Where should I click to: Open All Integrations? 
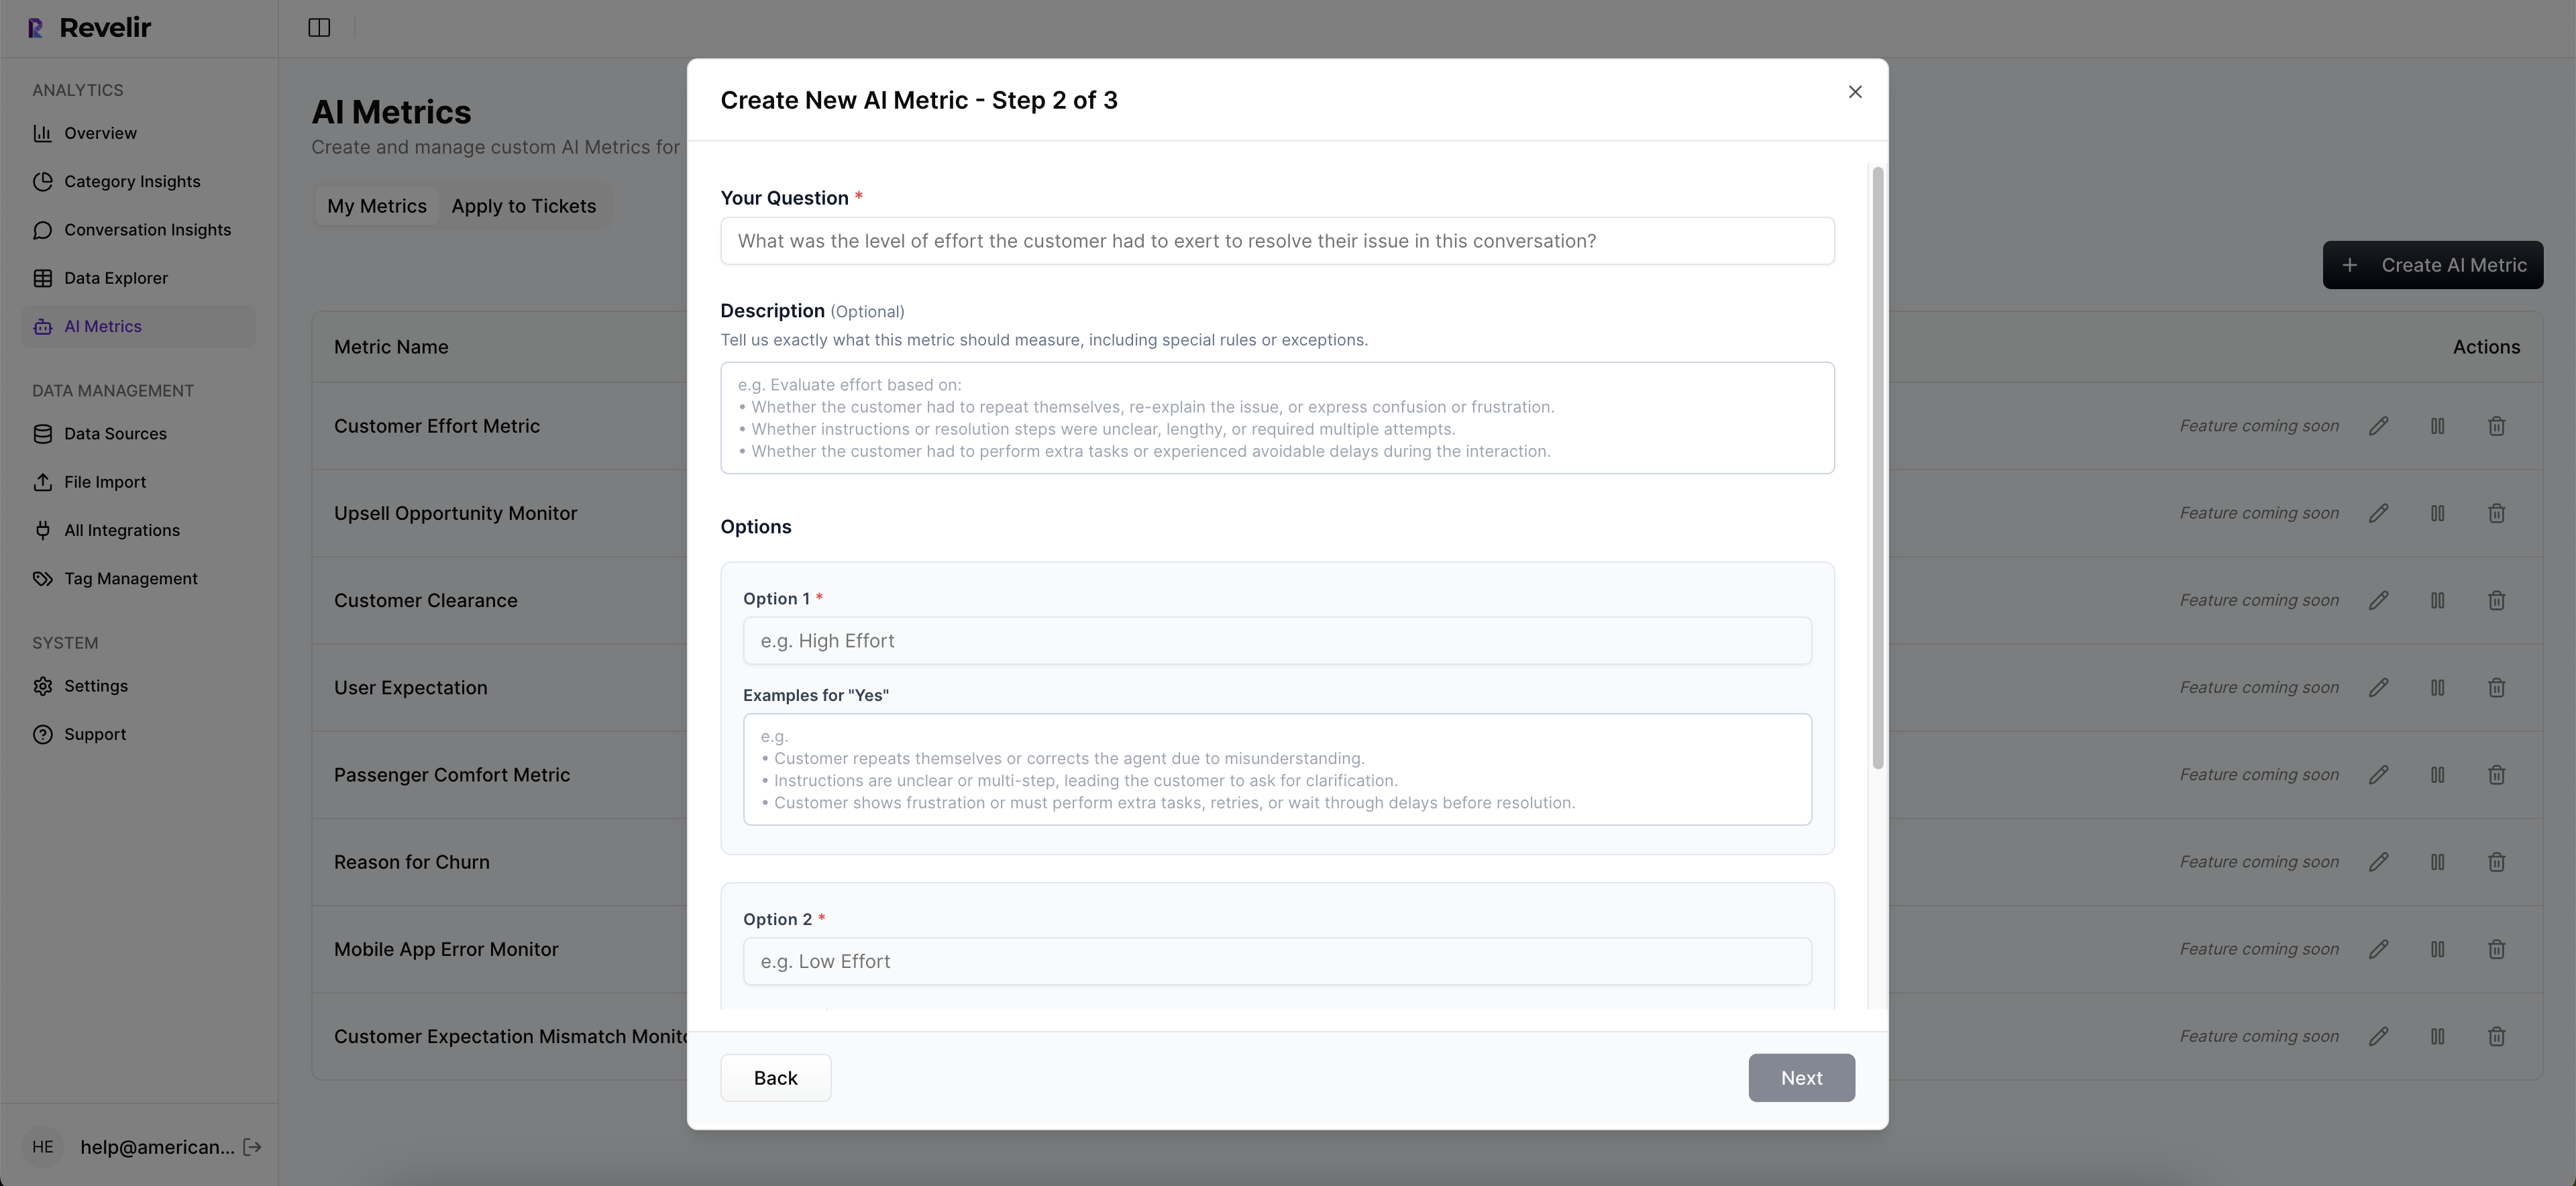coord(122,529)
